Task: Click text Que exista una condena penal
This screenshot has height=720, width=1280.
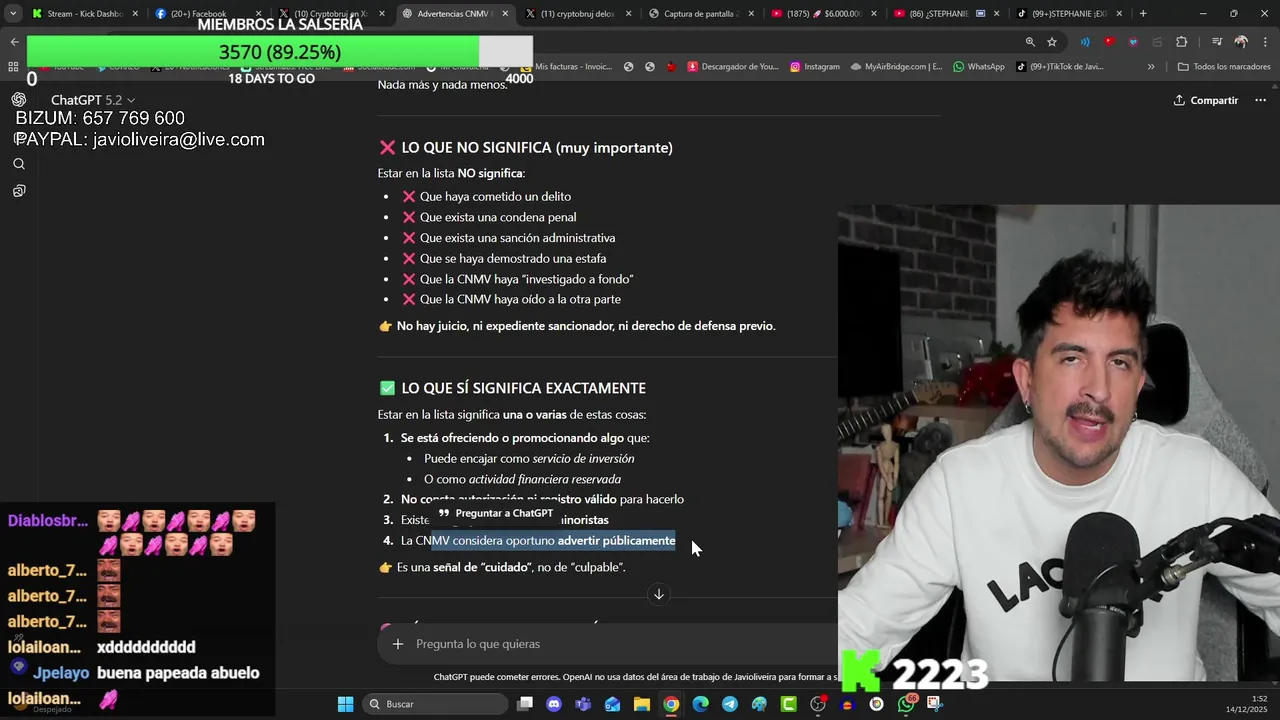Action: 498,217
